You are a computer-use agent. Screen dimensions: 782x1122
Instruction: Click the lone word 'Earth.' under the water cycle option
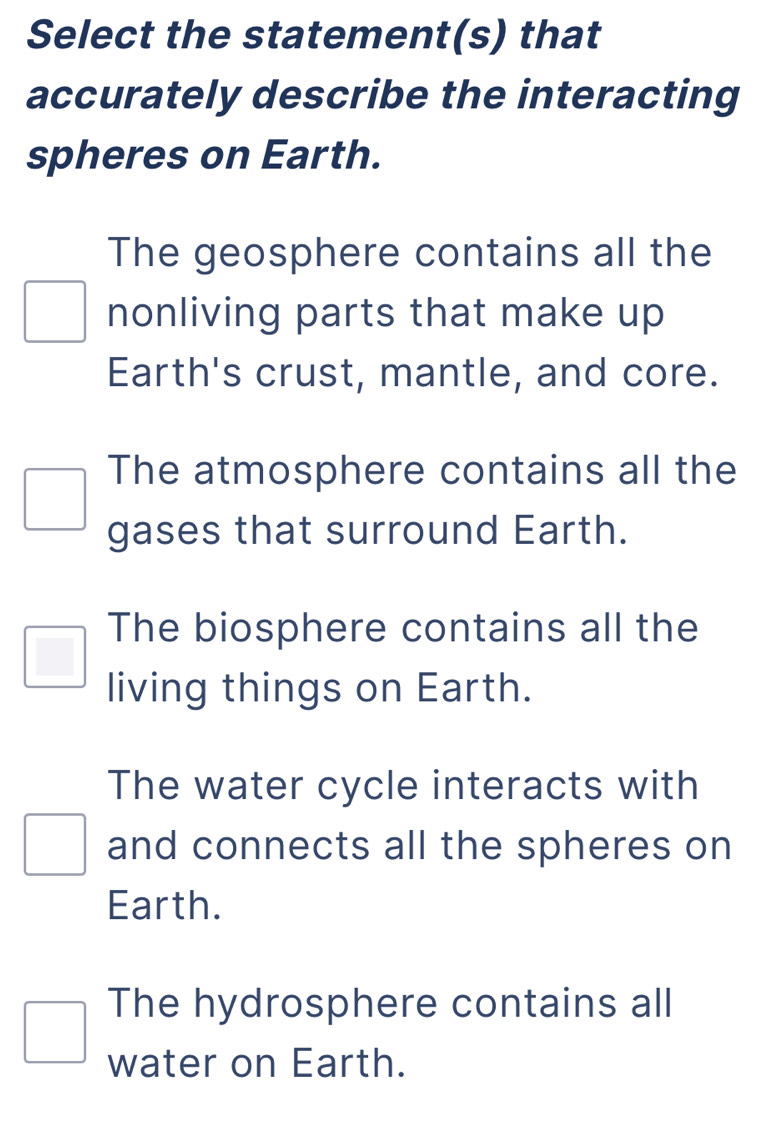163,907
